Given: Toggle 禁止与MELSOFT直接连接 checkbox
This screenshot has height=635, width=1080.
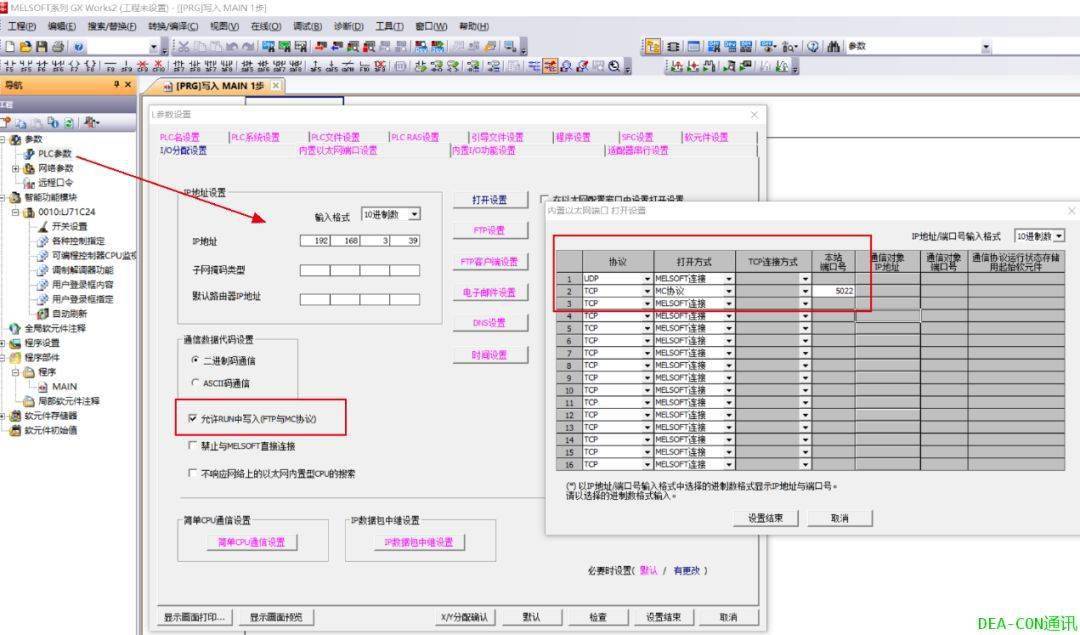Looking at the screenshot, I should pos(193,446).
